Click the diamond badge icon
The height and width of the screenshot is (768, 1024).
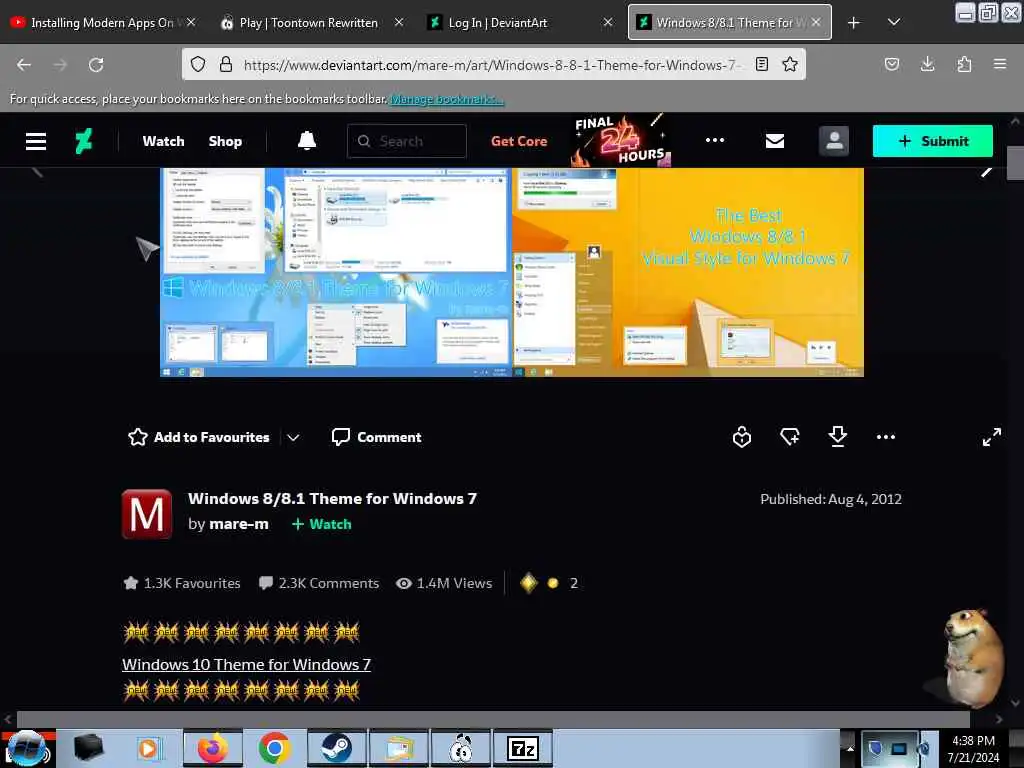(528, 583)
